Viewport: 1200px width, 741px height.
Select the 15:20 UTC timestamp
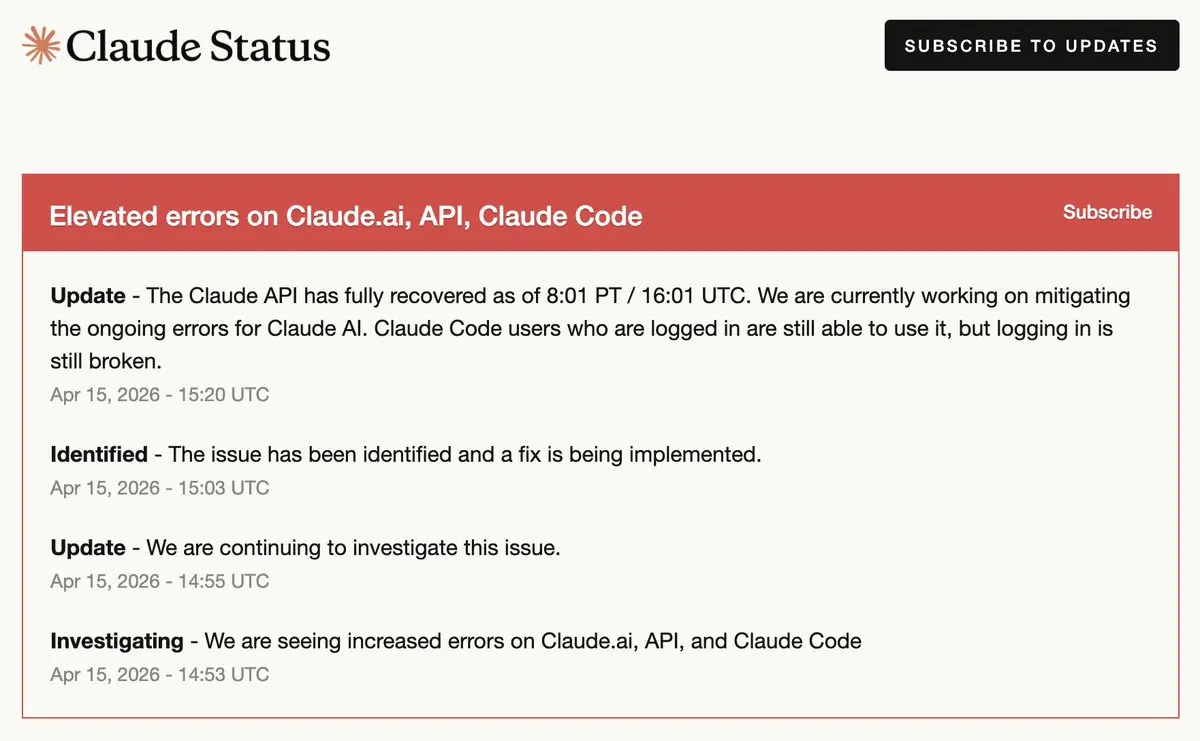[160, 394]
